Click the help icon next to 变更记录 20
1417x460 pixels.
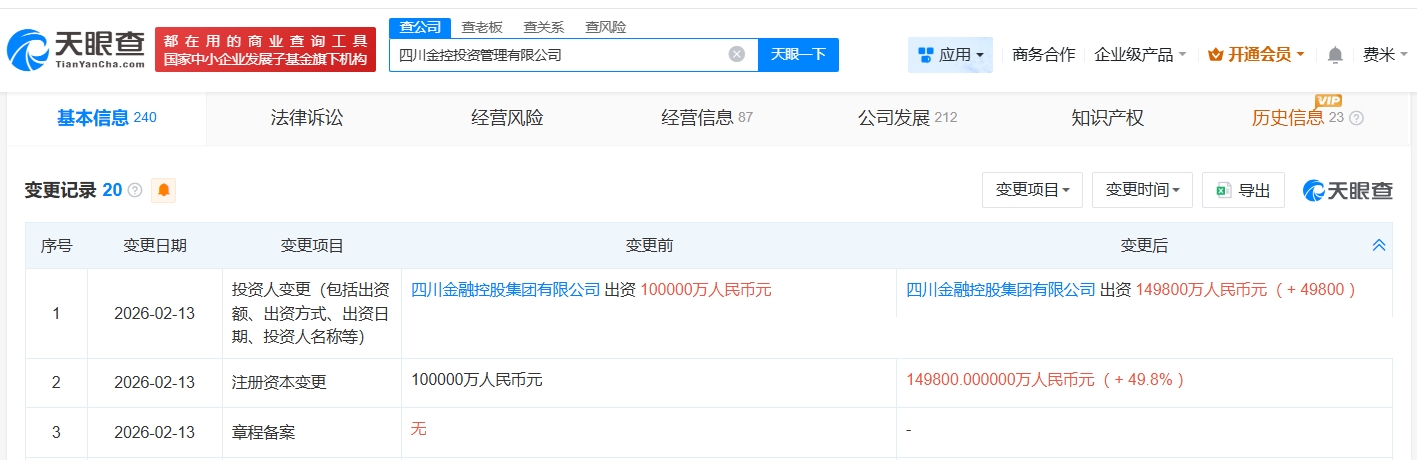(135, 190)
